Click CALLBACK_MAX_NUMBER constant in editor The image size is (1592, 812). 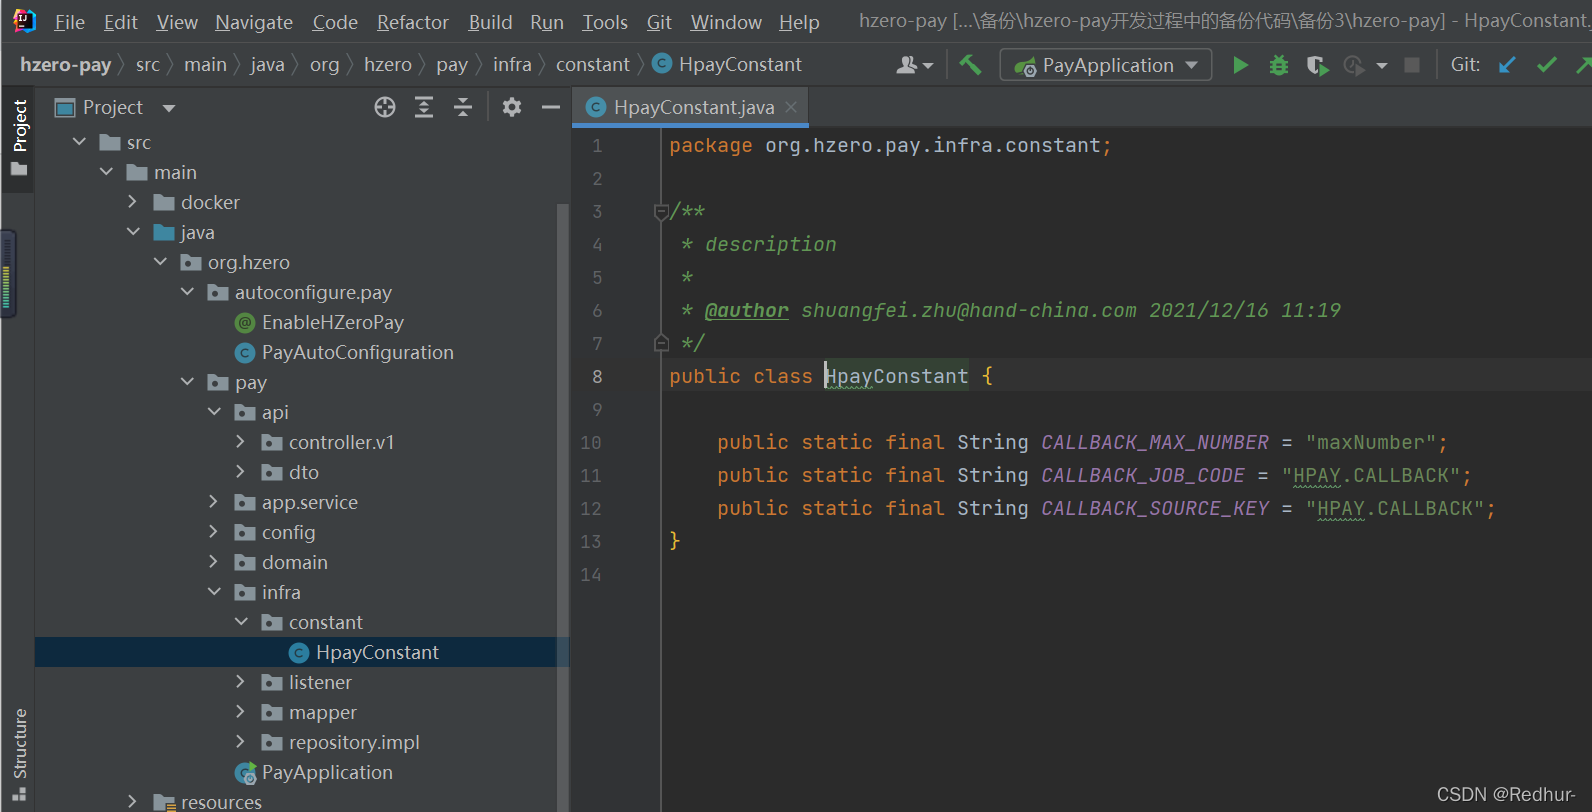pos(1155,443)
